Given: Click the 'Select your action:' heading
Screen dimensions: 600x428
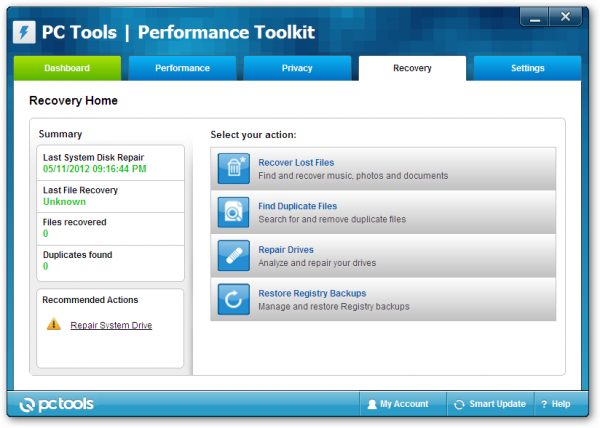Looking at the screenshot, I should click(x=253, y=135).
